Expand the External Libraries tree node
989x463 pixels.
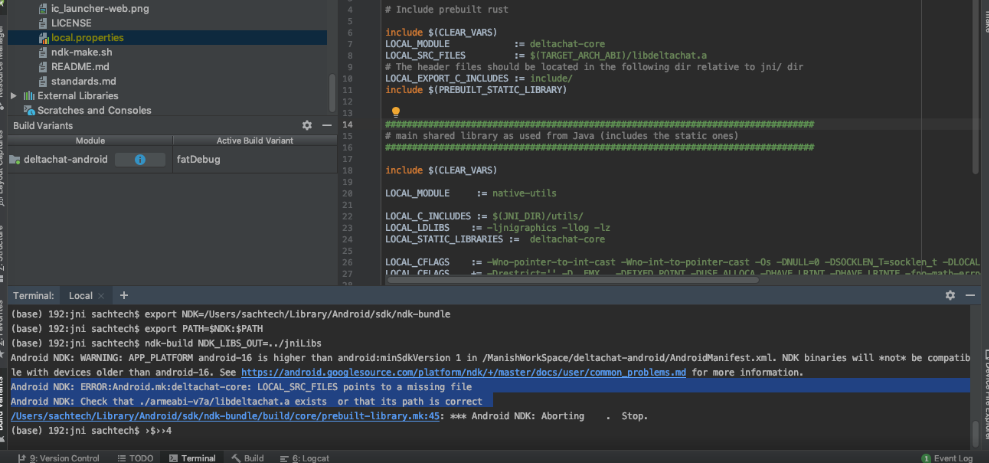point(14,95)
